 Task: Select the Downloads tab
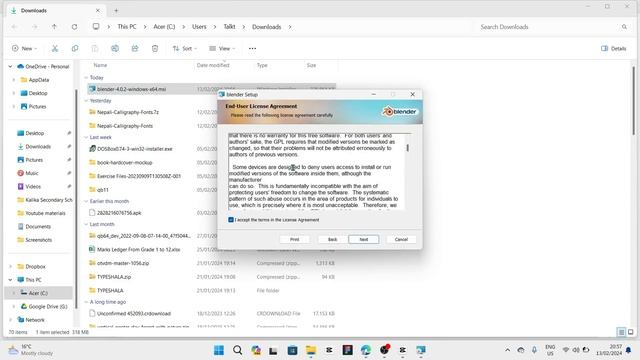click(x=55, y=11)
